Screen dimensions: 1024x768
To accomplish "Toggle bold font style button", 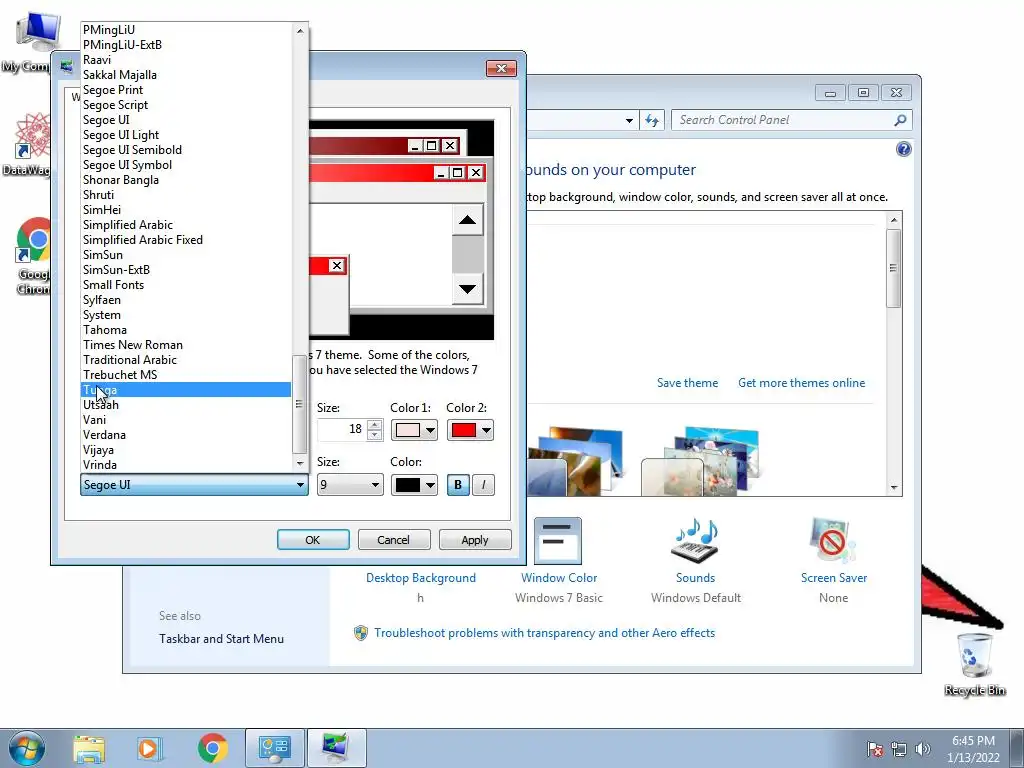I will click(458, 485).
